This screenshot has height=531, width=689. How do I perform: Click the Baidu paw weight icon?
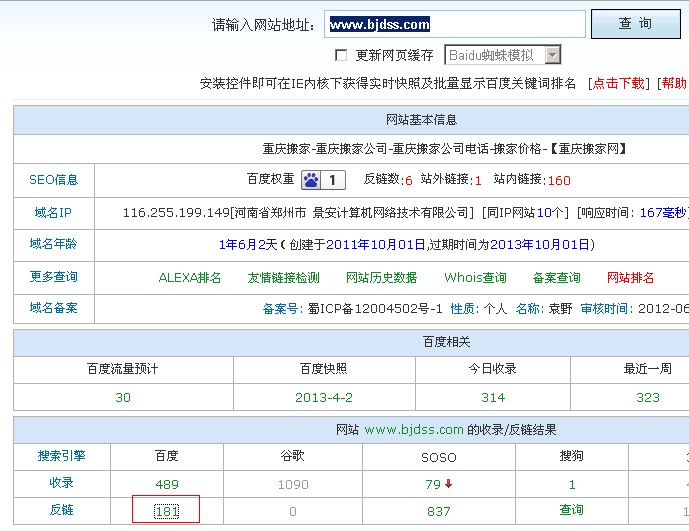[x=311, y=180]
